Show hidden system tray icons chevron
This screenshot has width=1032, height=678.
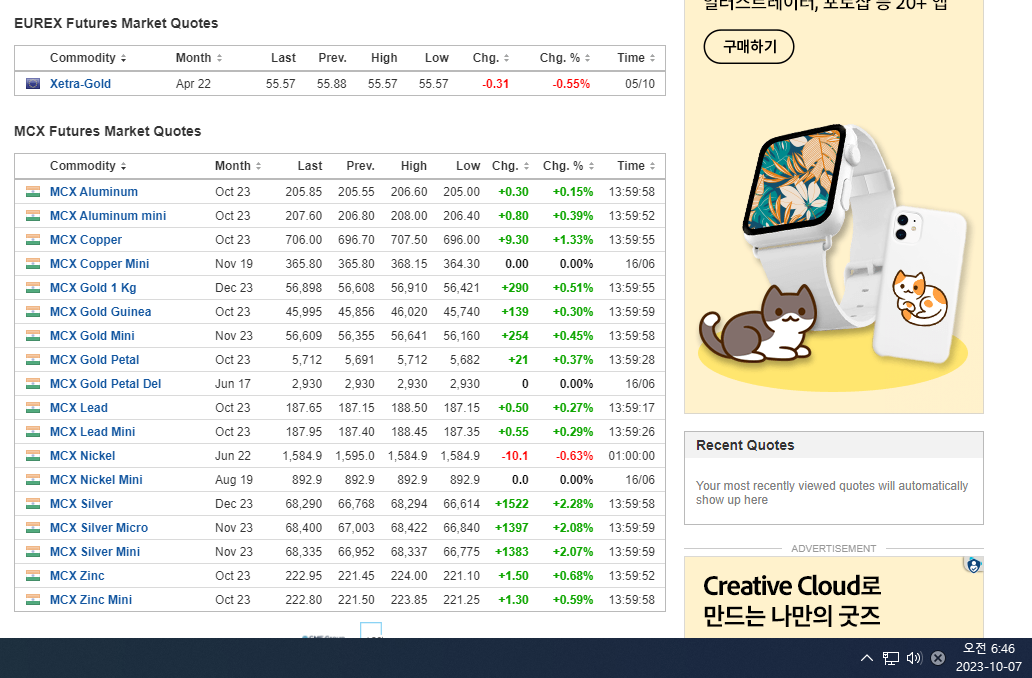click(x=867, y=658)
